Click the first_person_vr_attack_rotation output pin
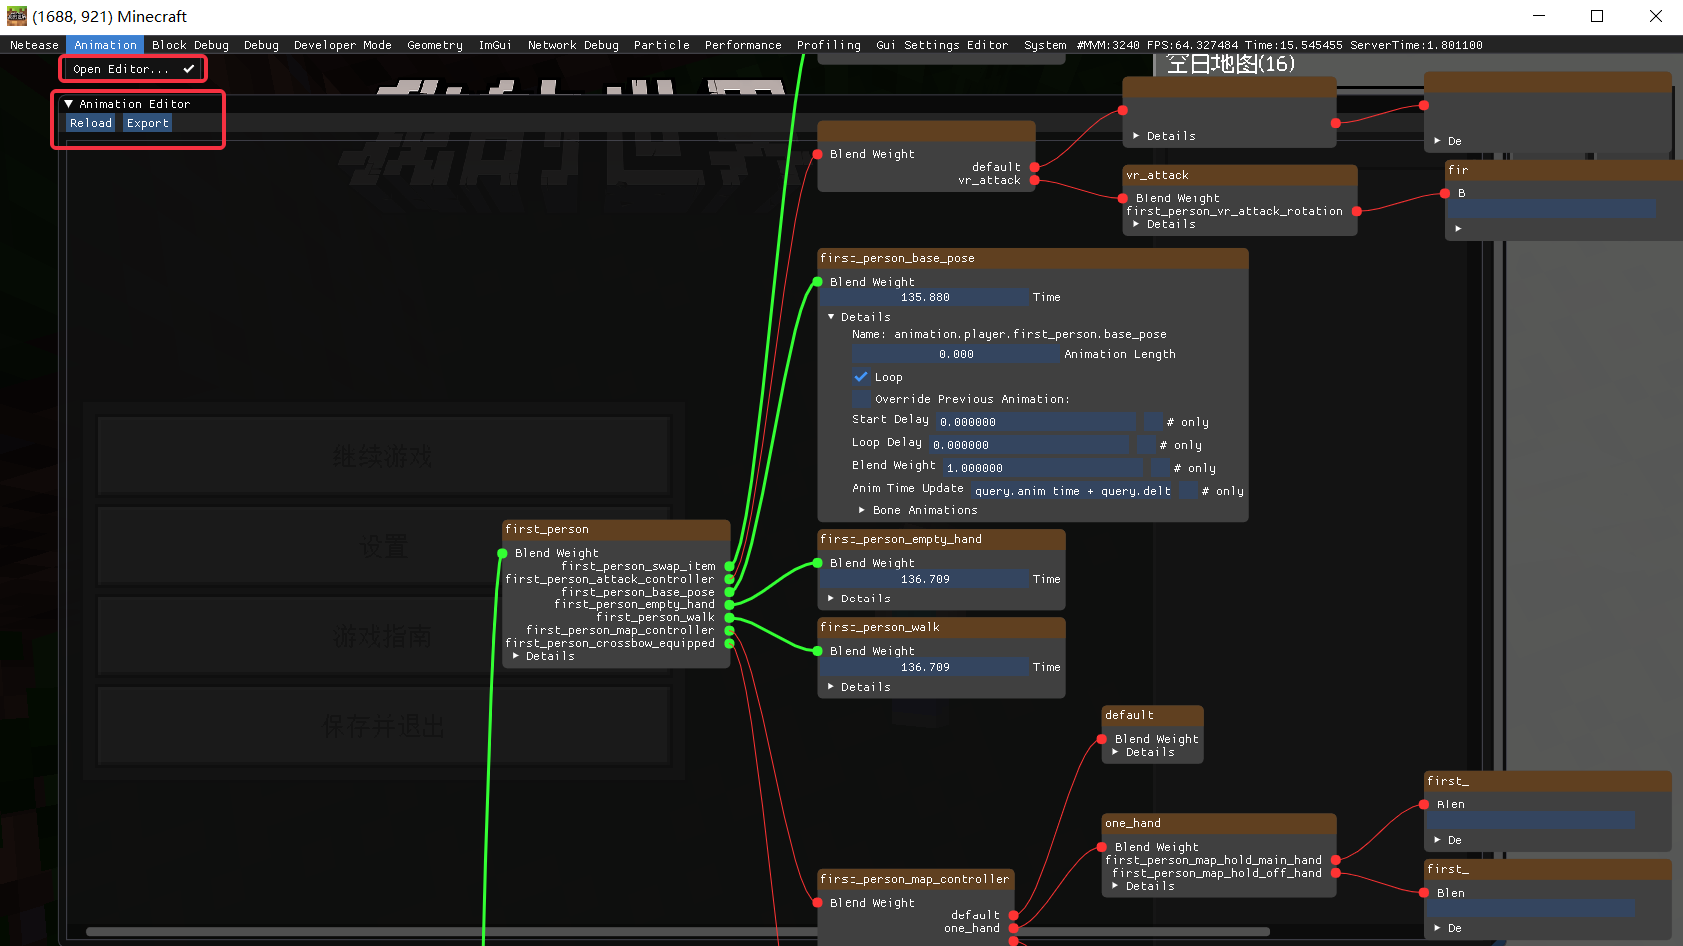Viewport: 1683px width, 946px height. (x=1356, y=211)
